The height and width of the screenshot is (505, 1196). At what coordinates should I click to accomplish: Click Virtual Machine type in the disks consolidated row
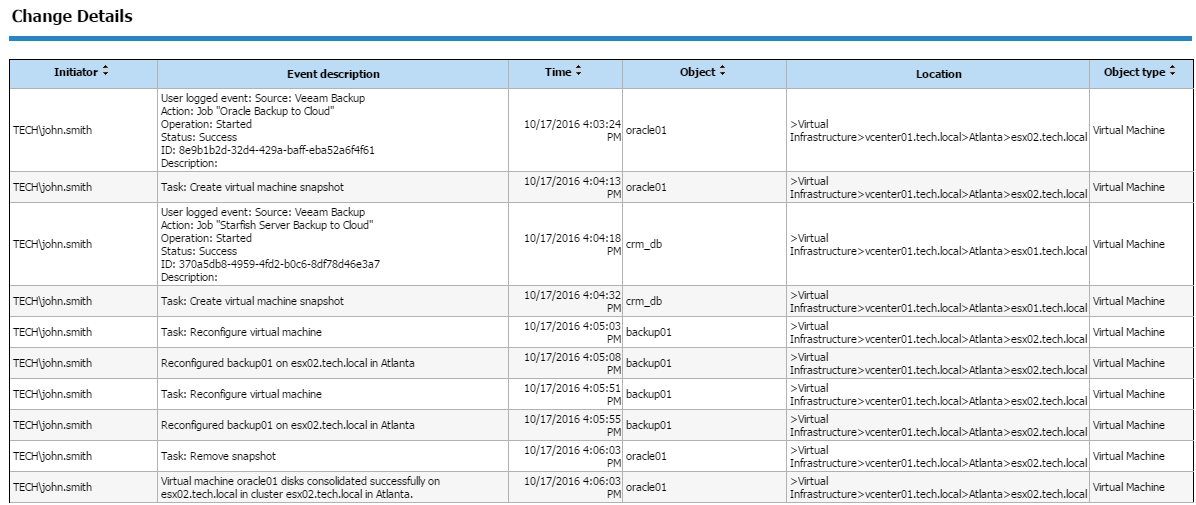(x=1129, y=487)
